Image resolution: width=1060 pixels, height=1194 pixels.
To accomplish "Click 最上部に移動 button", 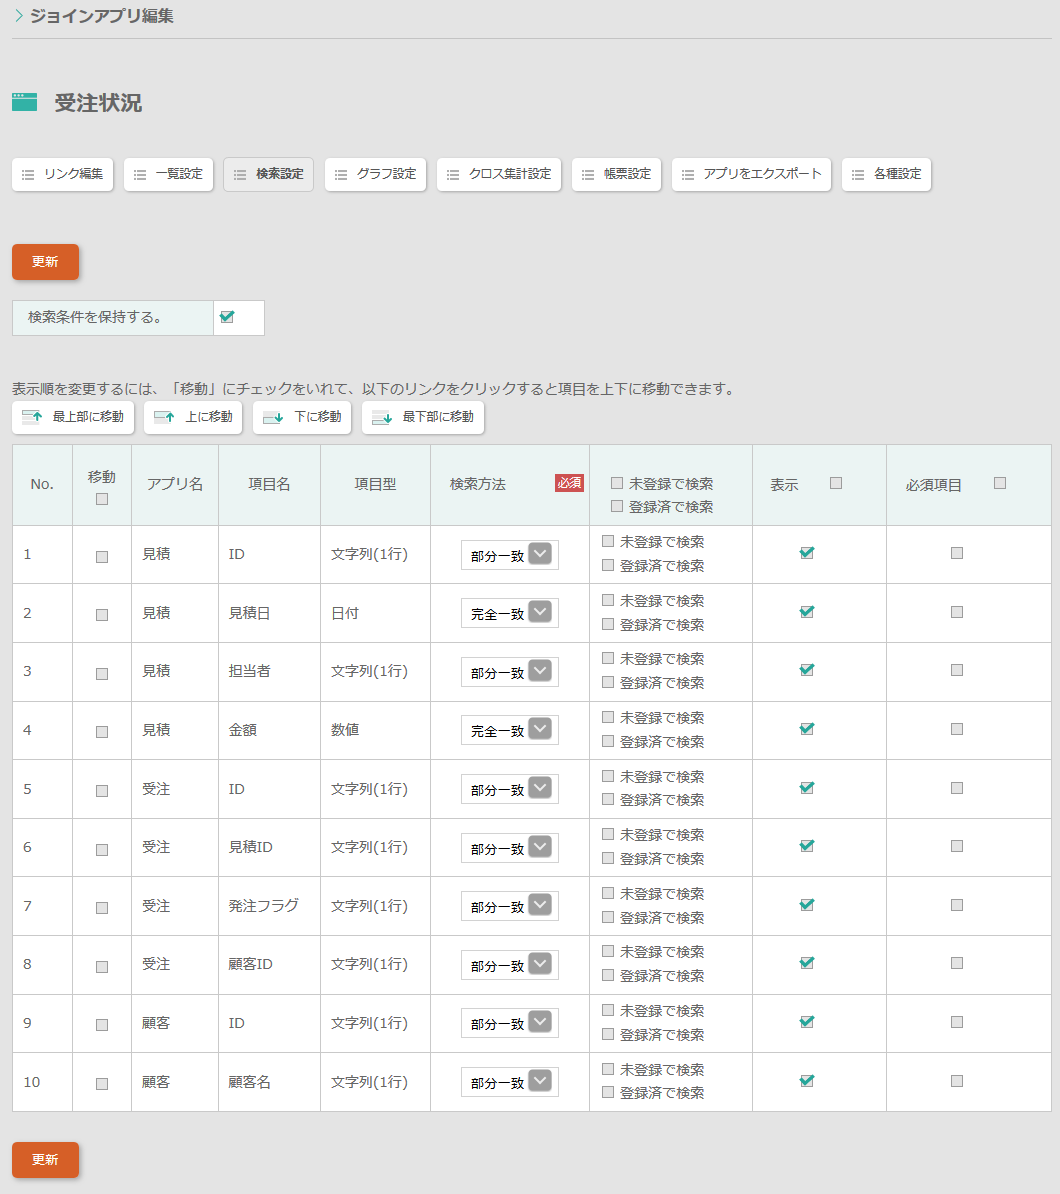I will coord(73,417).
